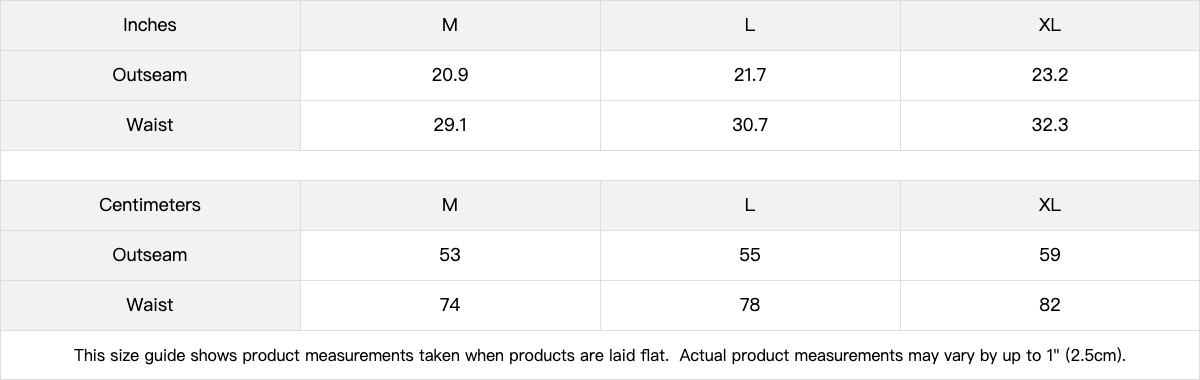Screen dimensions: 1200x380
Task: Click the 30.7 waist value
Action: pos(750,125)
